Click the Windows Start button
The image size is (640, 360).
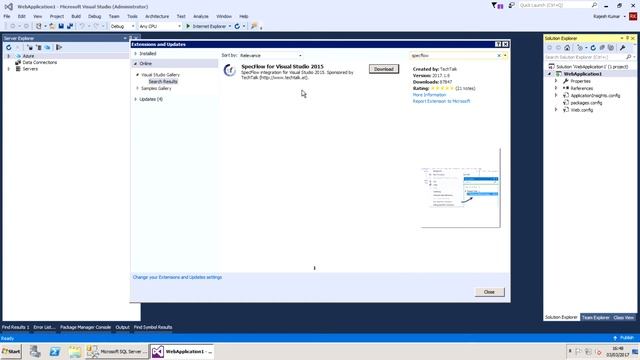[x=11, y=351]
